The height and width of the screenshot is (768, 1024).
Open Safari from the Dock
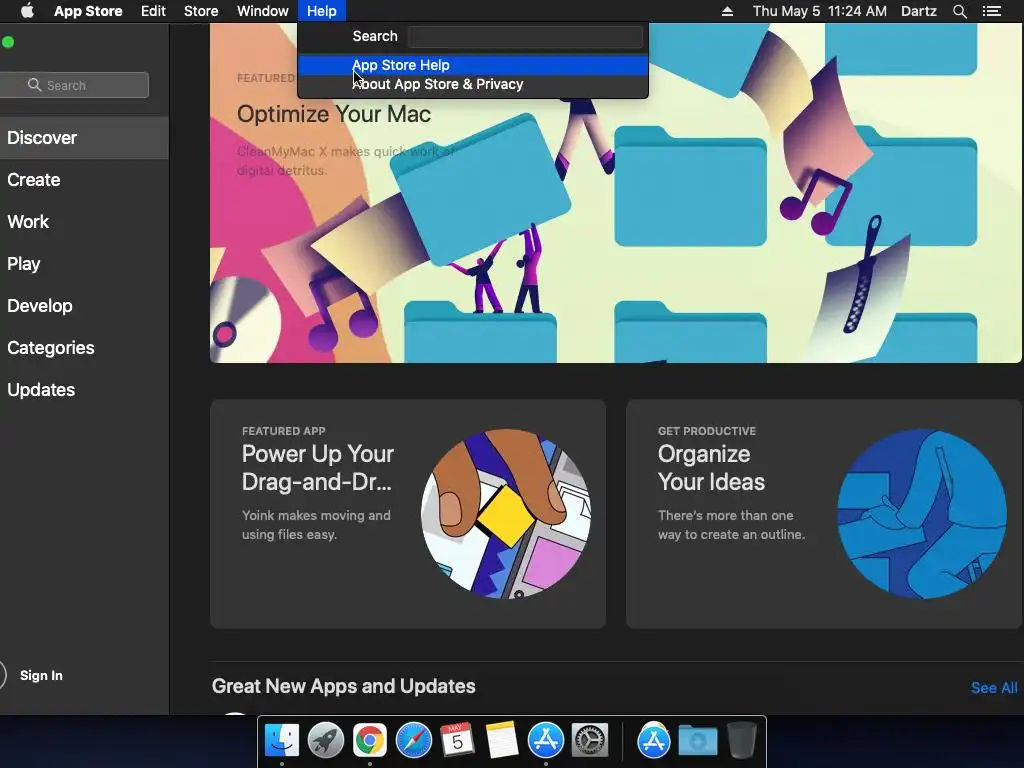point(413,741)
